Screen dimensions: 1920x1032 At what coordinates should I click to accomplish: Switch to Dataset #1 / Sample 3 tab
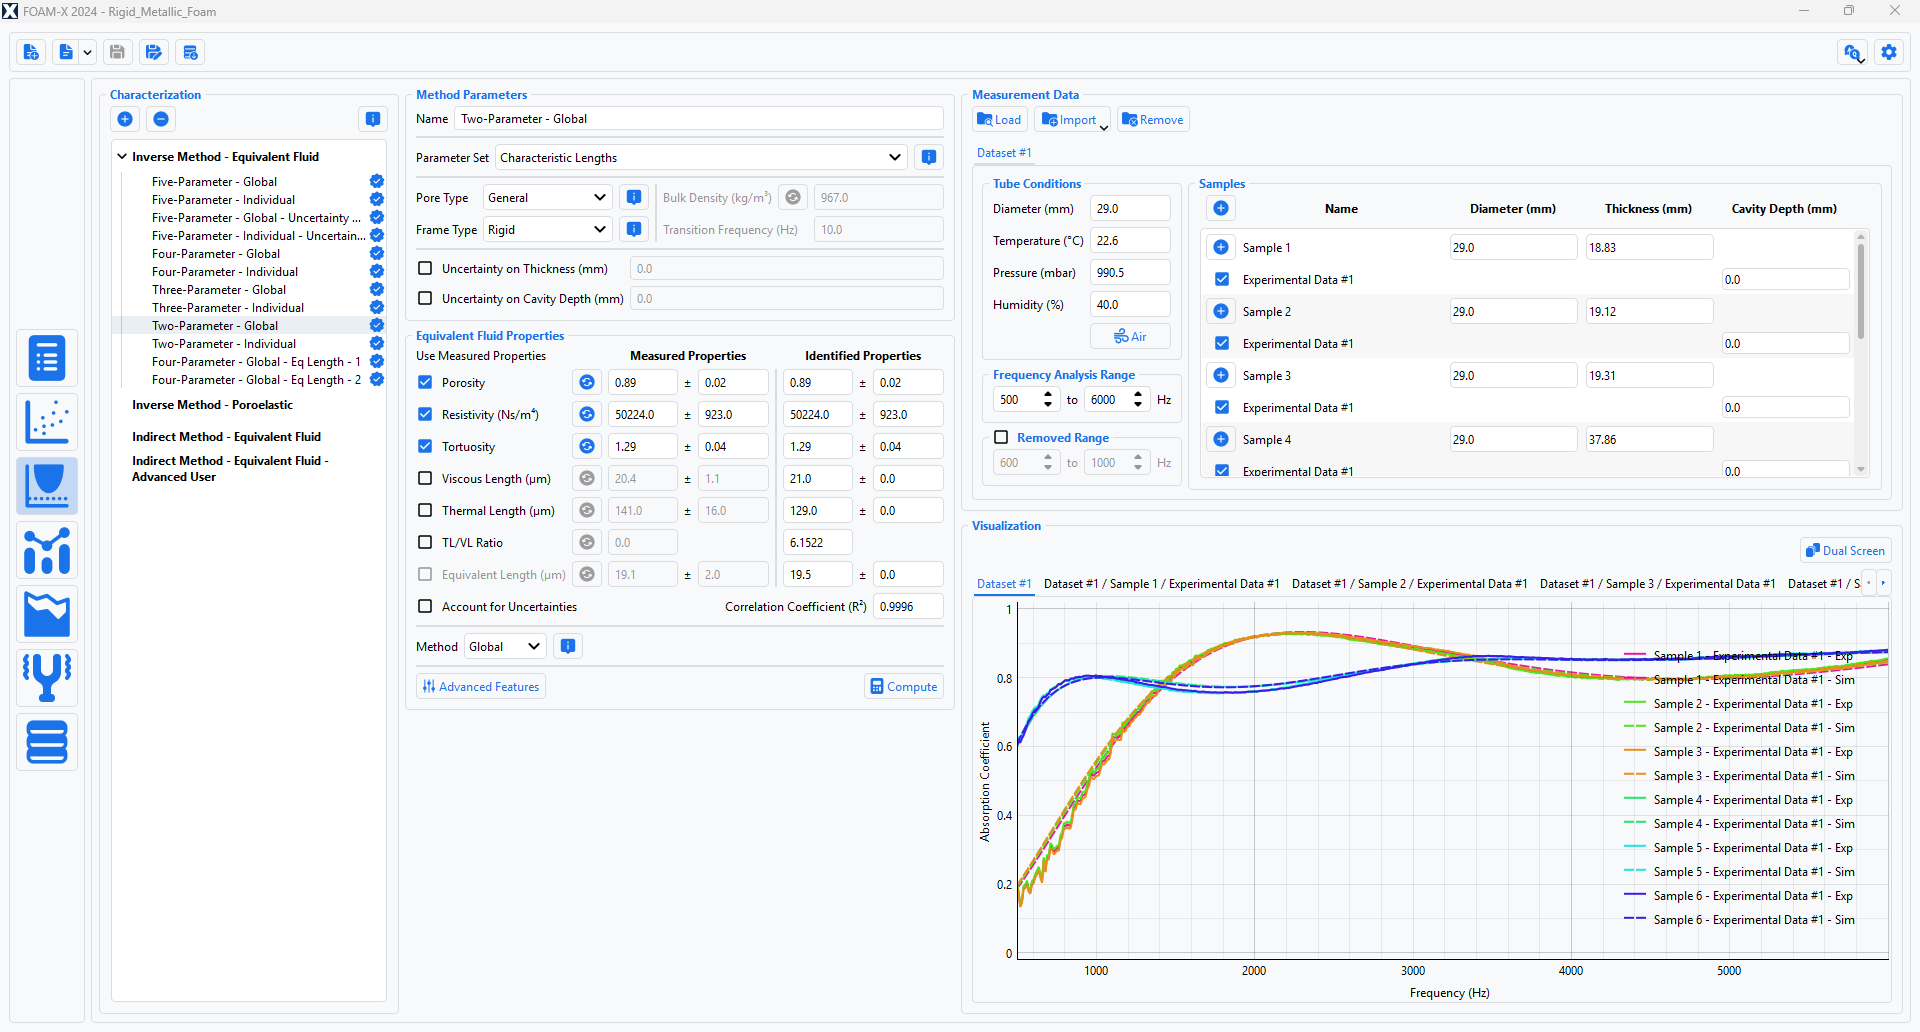1657,584
